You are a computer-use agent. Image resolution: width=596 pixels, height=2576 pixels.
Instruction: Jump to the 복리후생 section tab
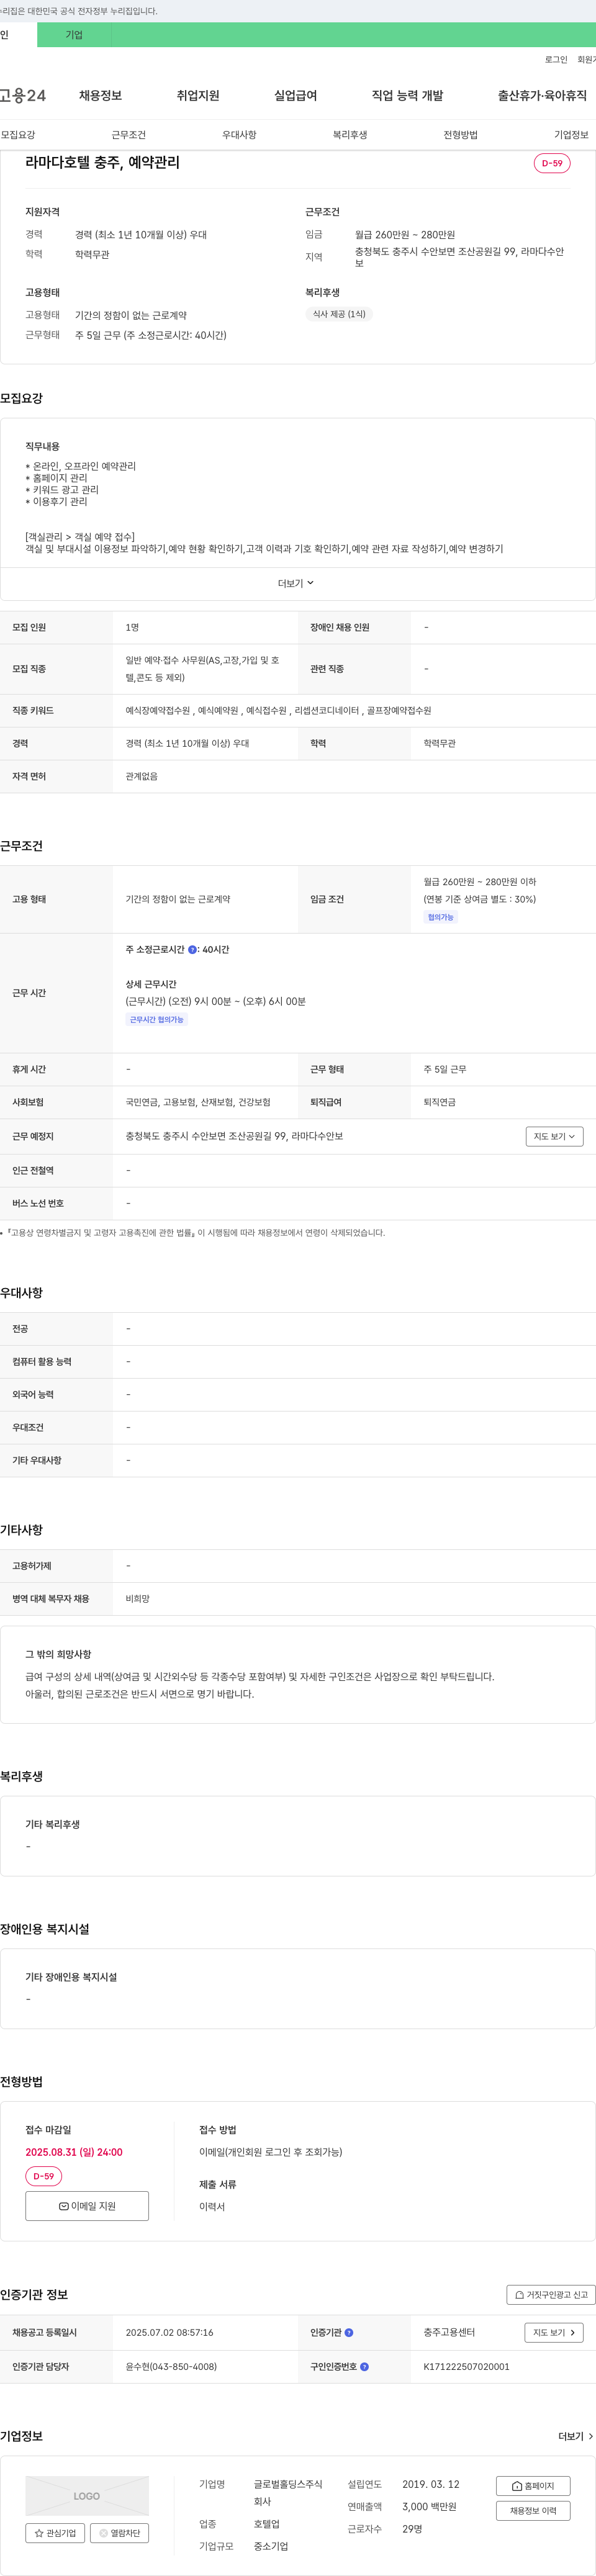(x=350, y=135)
